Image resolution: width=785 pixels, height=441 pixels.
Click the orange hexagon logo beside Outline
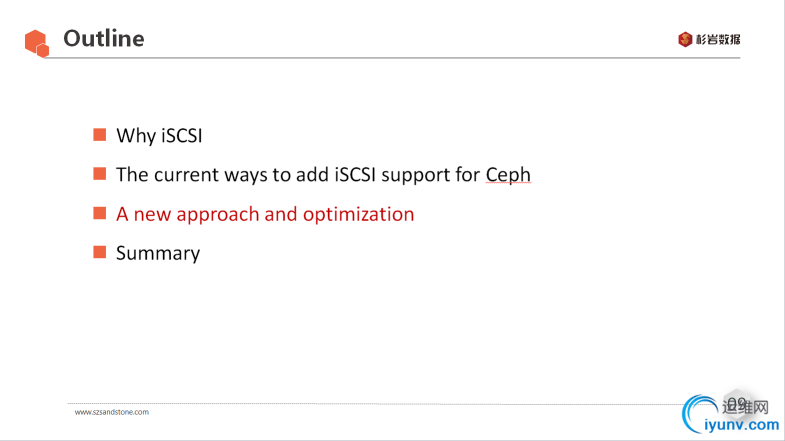tap(36, 43)
